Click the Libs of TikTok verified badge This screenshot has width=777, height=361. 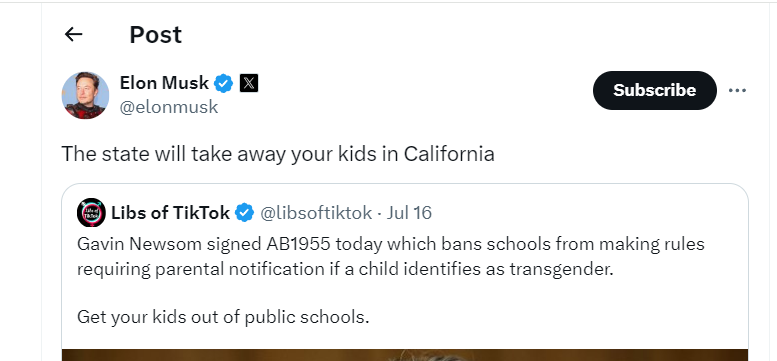click(x=244, y=213)
